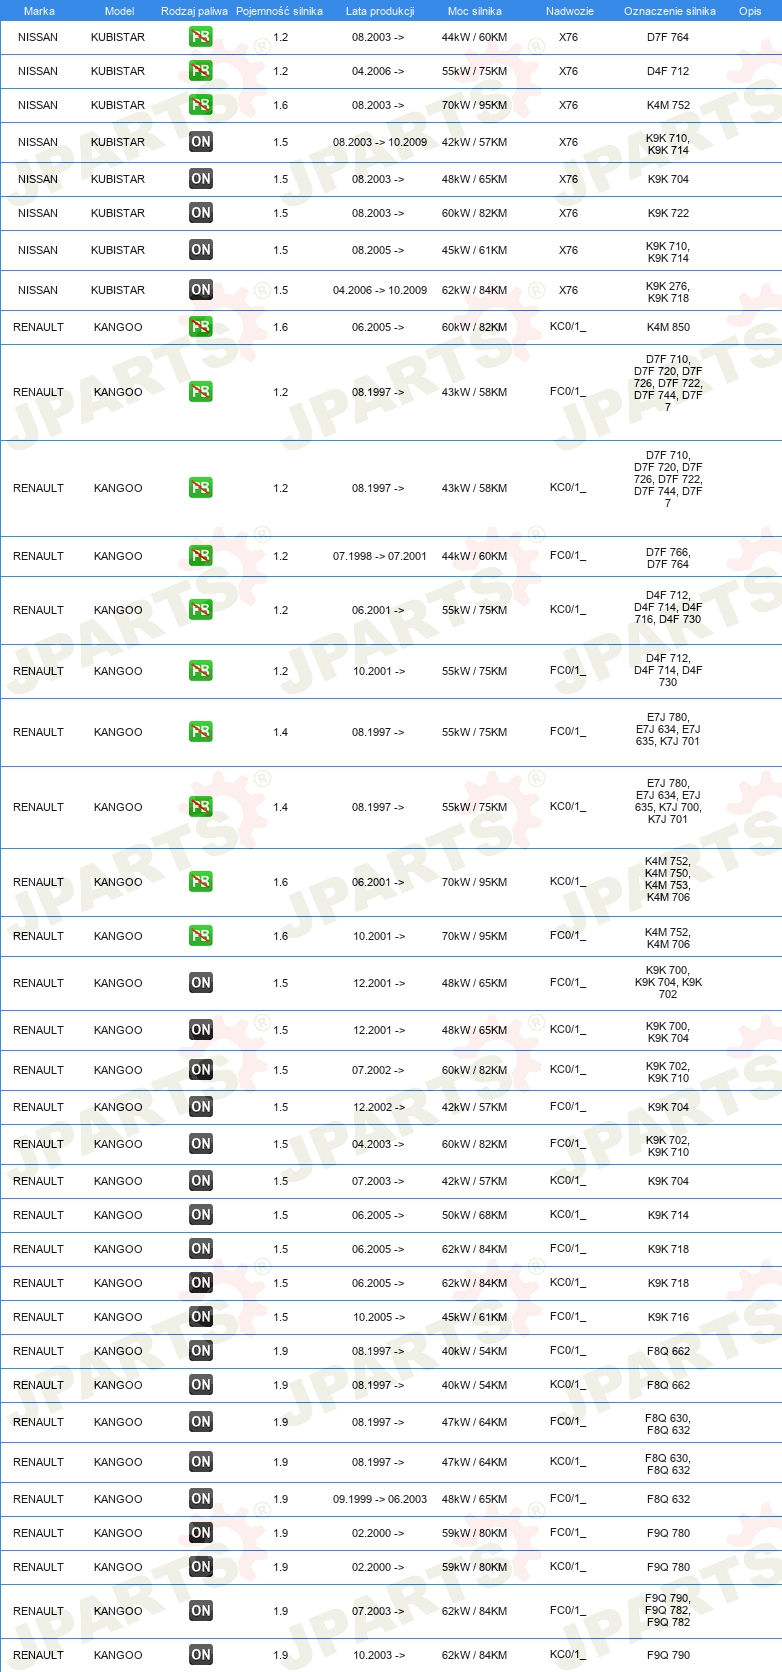Image resolution: width=782 pixels, height=1672 pixels.
Task: Click diesel ON icon in Kangoo 09.1999 -> 06.2003 row
Action: point(201,1499)
